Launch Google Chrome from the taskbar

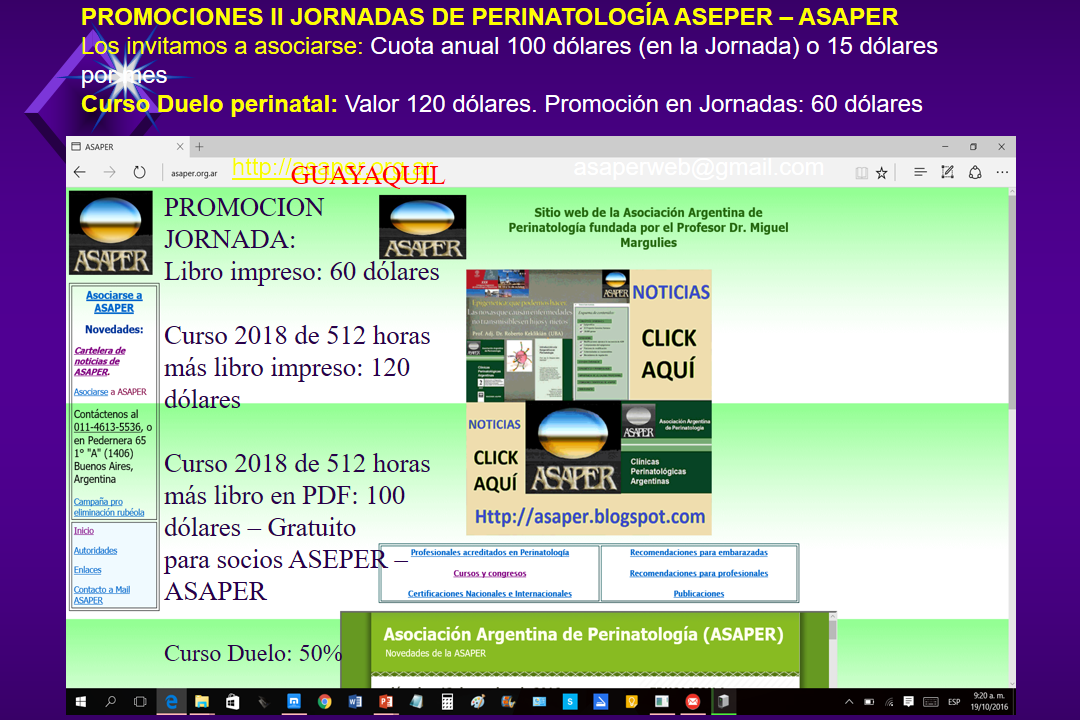click(x=324, y=702)
